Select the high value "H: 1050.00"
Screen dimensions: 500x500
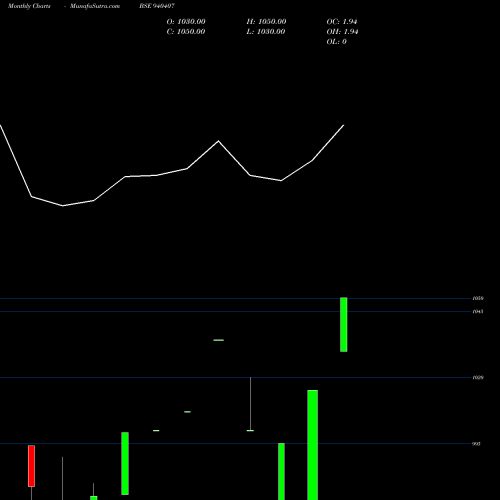pyautogui.click(x=266, y=22)
